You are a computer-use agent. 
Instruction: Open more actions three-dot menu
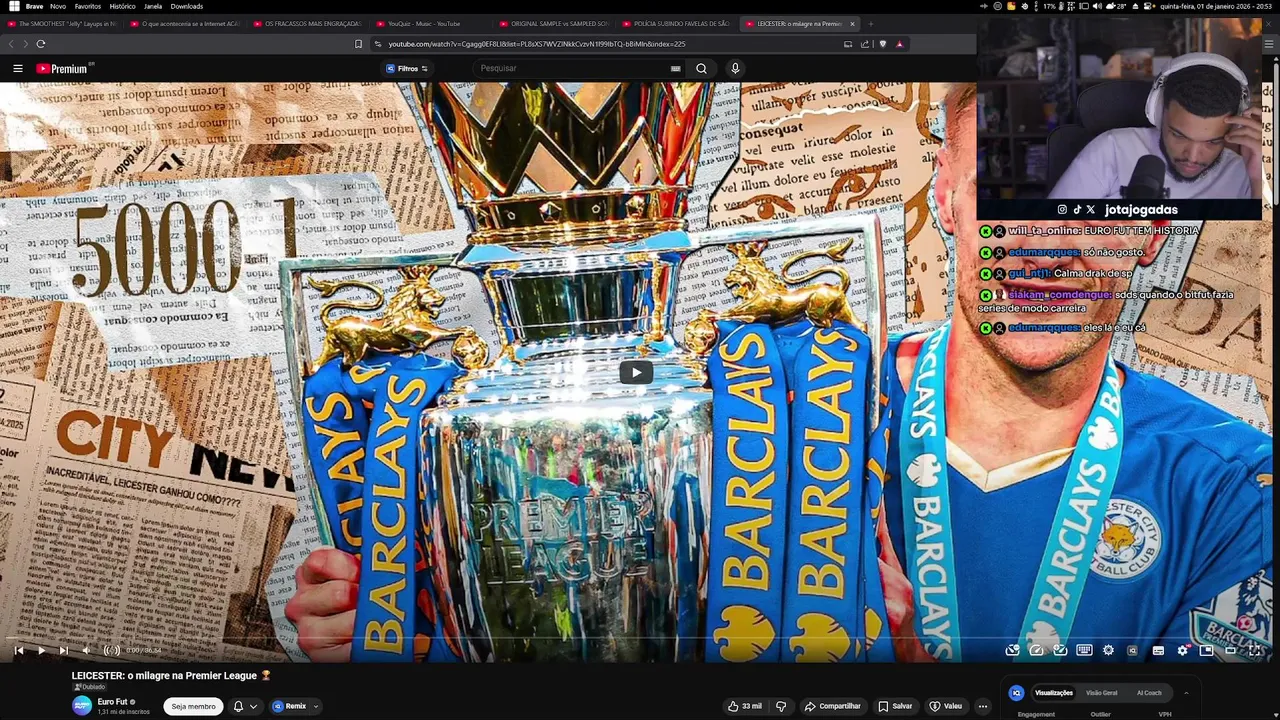[982, 706]
